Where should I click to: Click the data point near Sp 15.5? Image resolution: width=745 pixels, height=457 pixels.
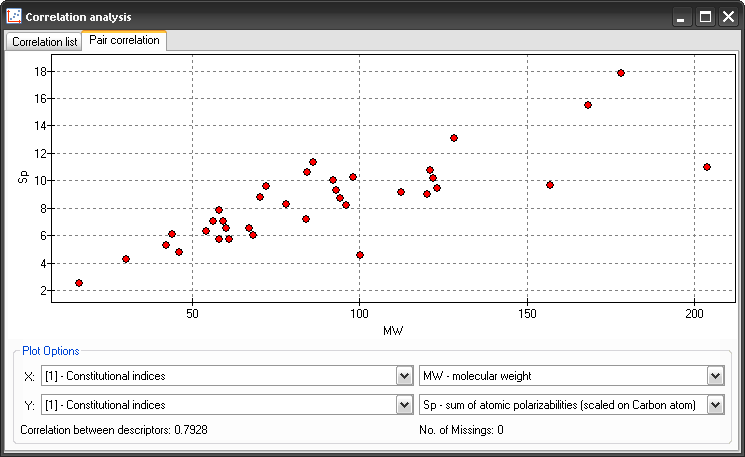click(588, 105)
